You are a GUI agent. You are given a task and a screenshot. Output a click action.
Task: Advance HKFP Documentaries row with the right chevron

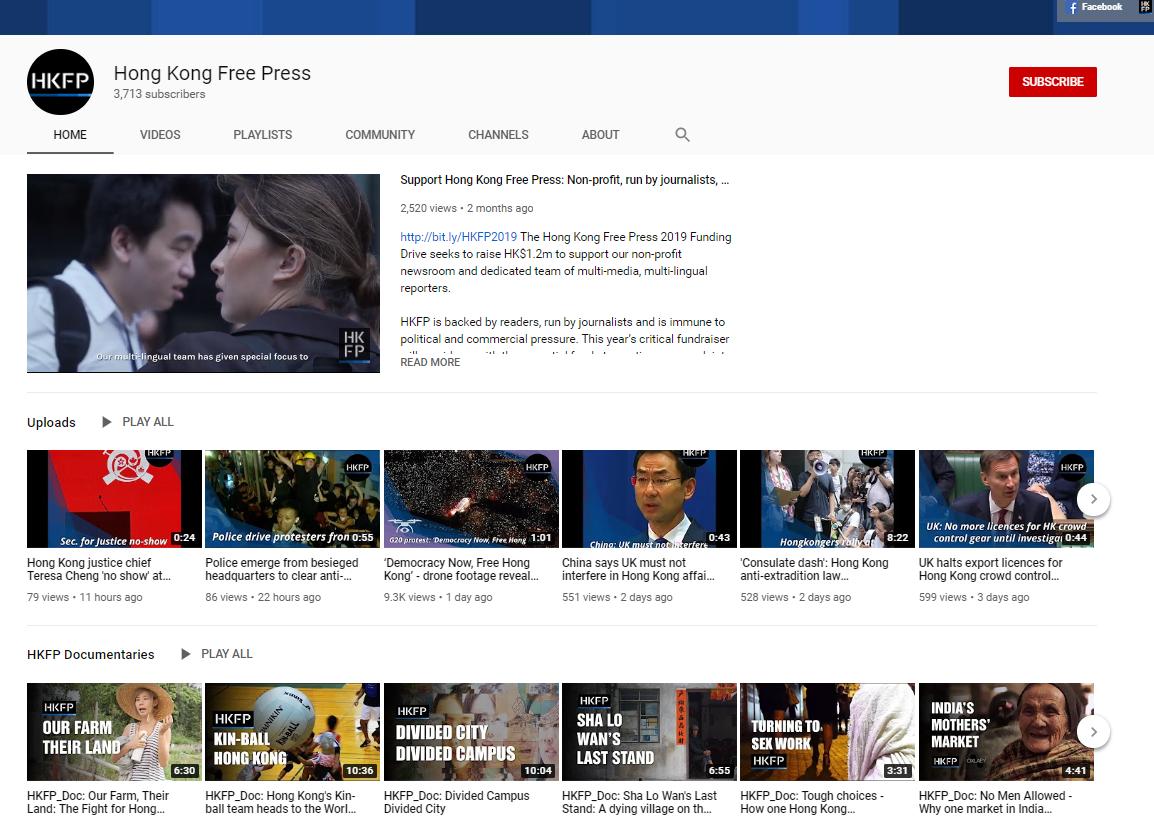(x=1094, y=731)
